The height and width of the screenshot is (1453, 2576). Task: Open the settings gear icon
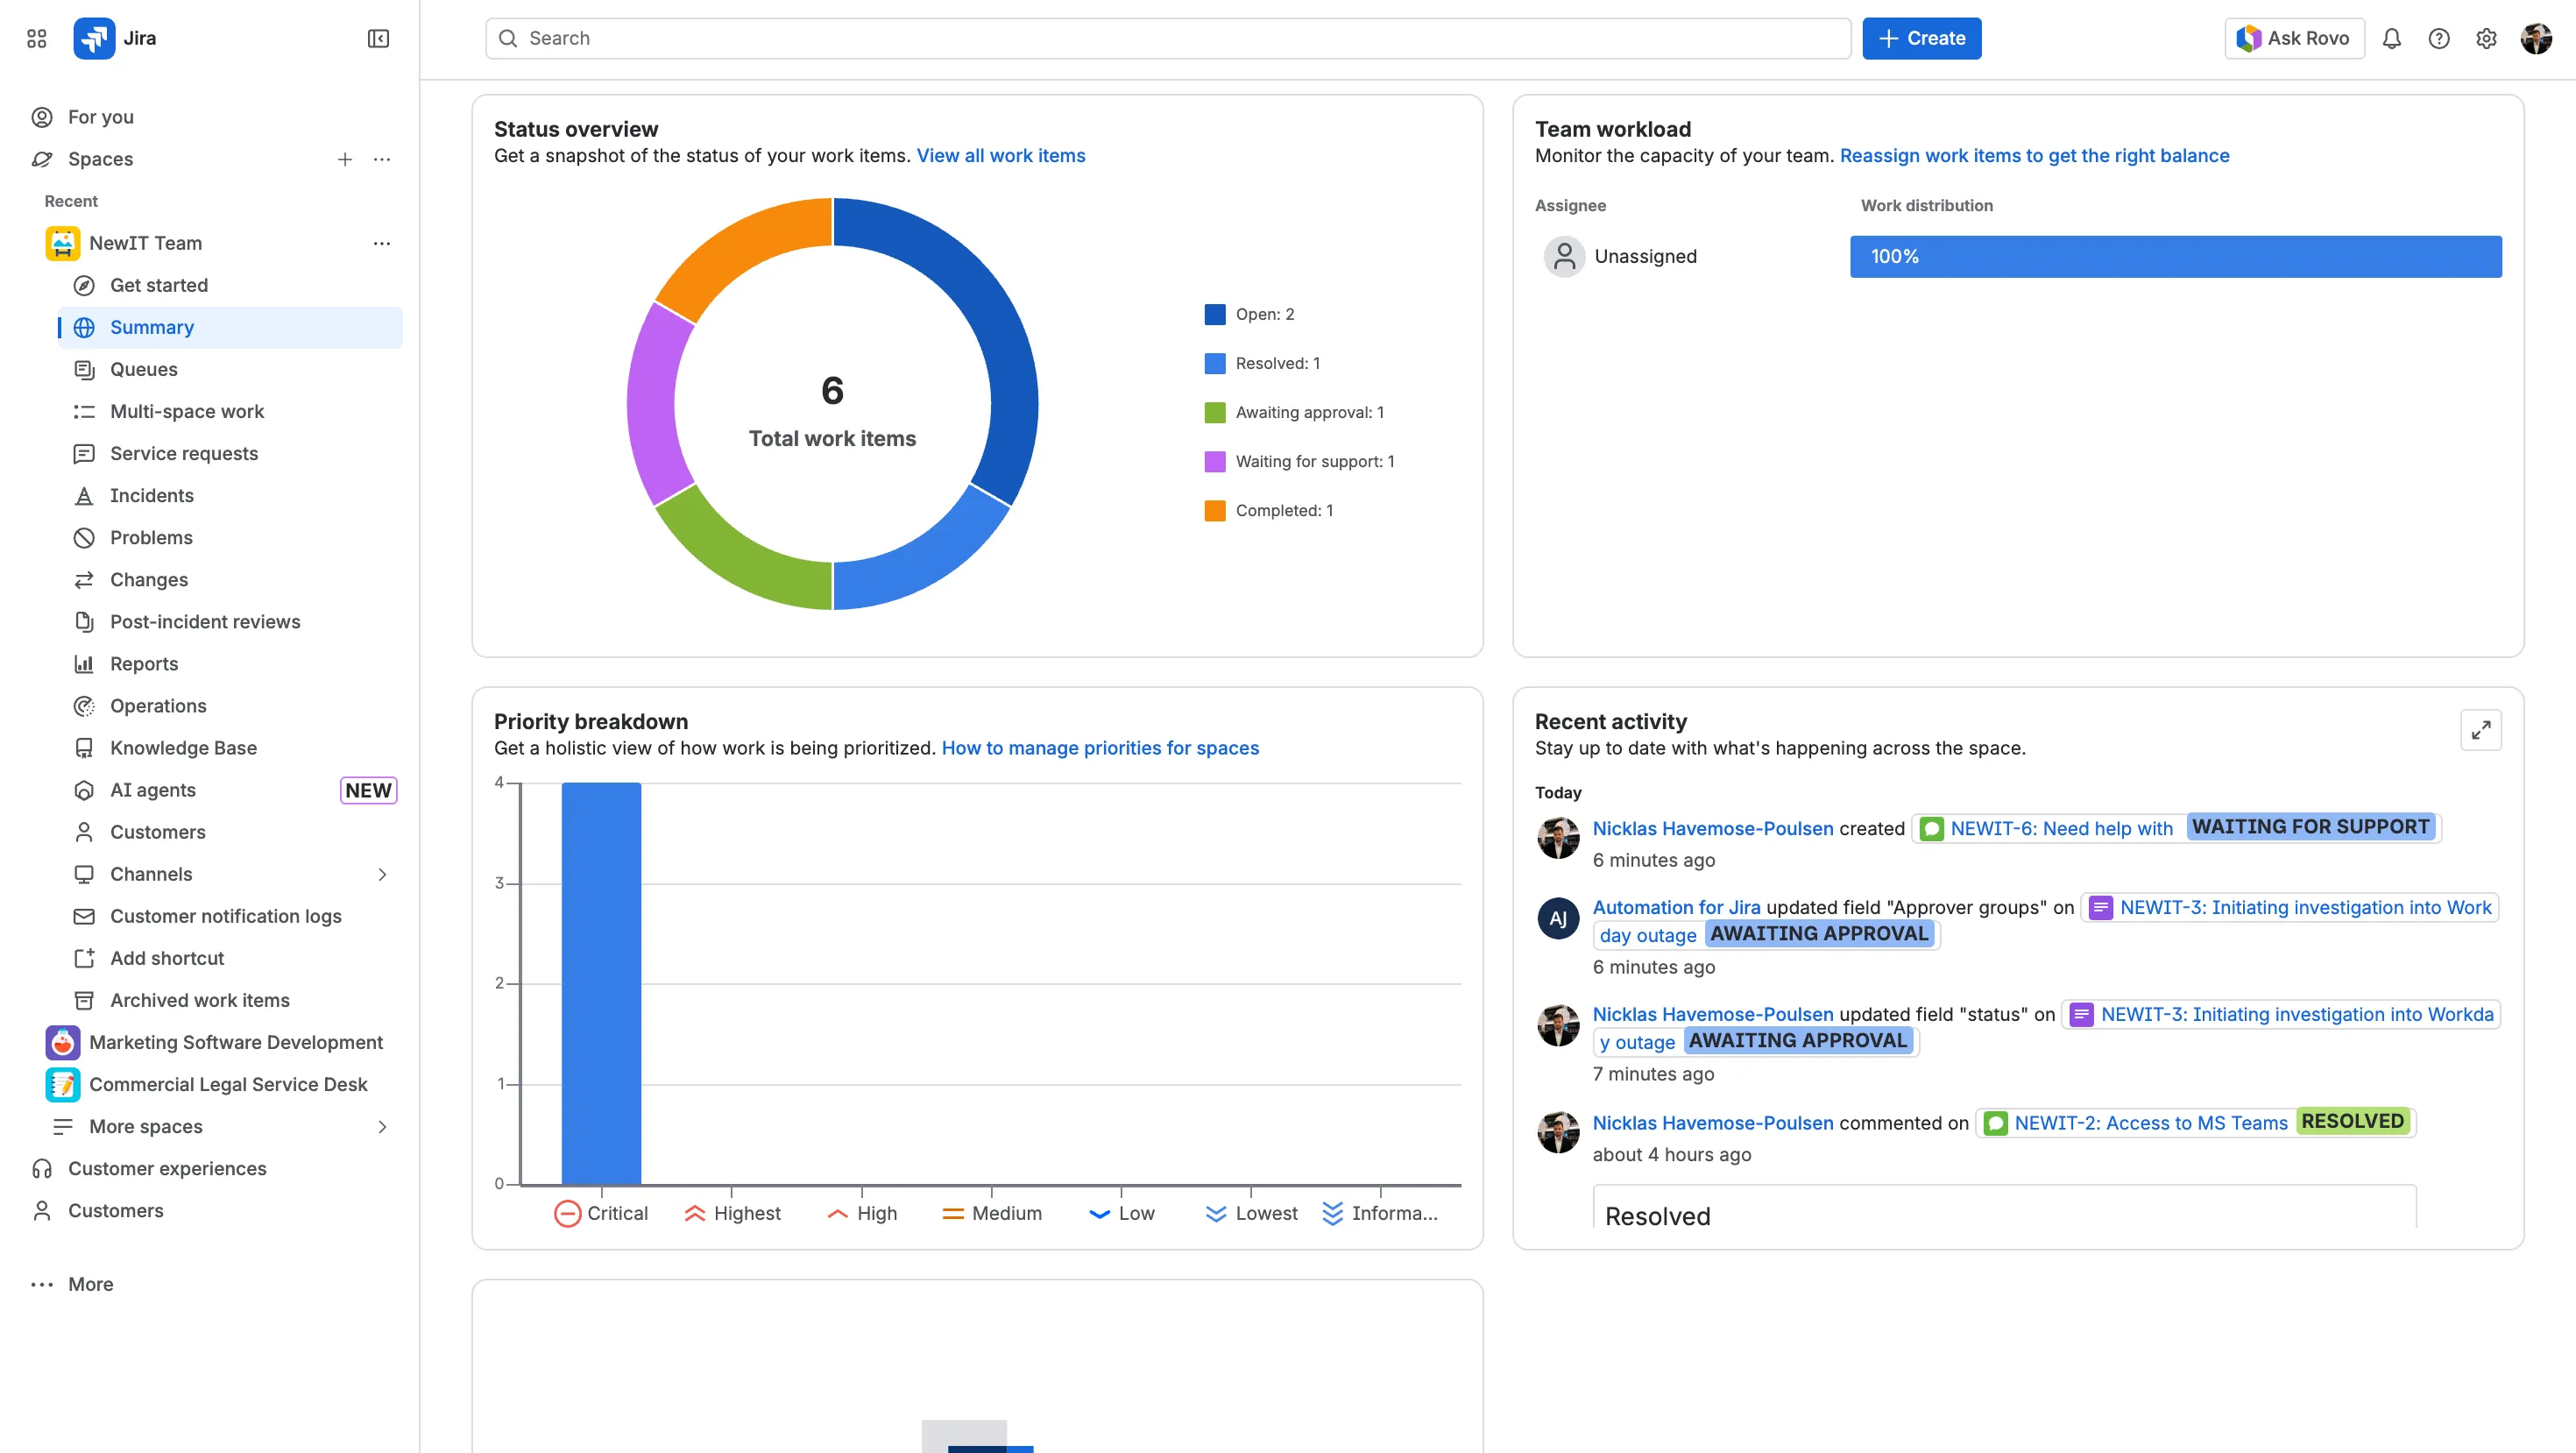coord(2486,38)
